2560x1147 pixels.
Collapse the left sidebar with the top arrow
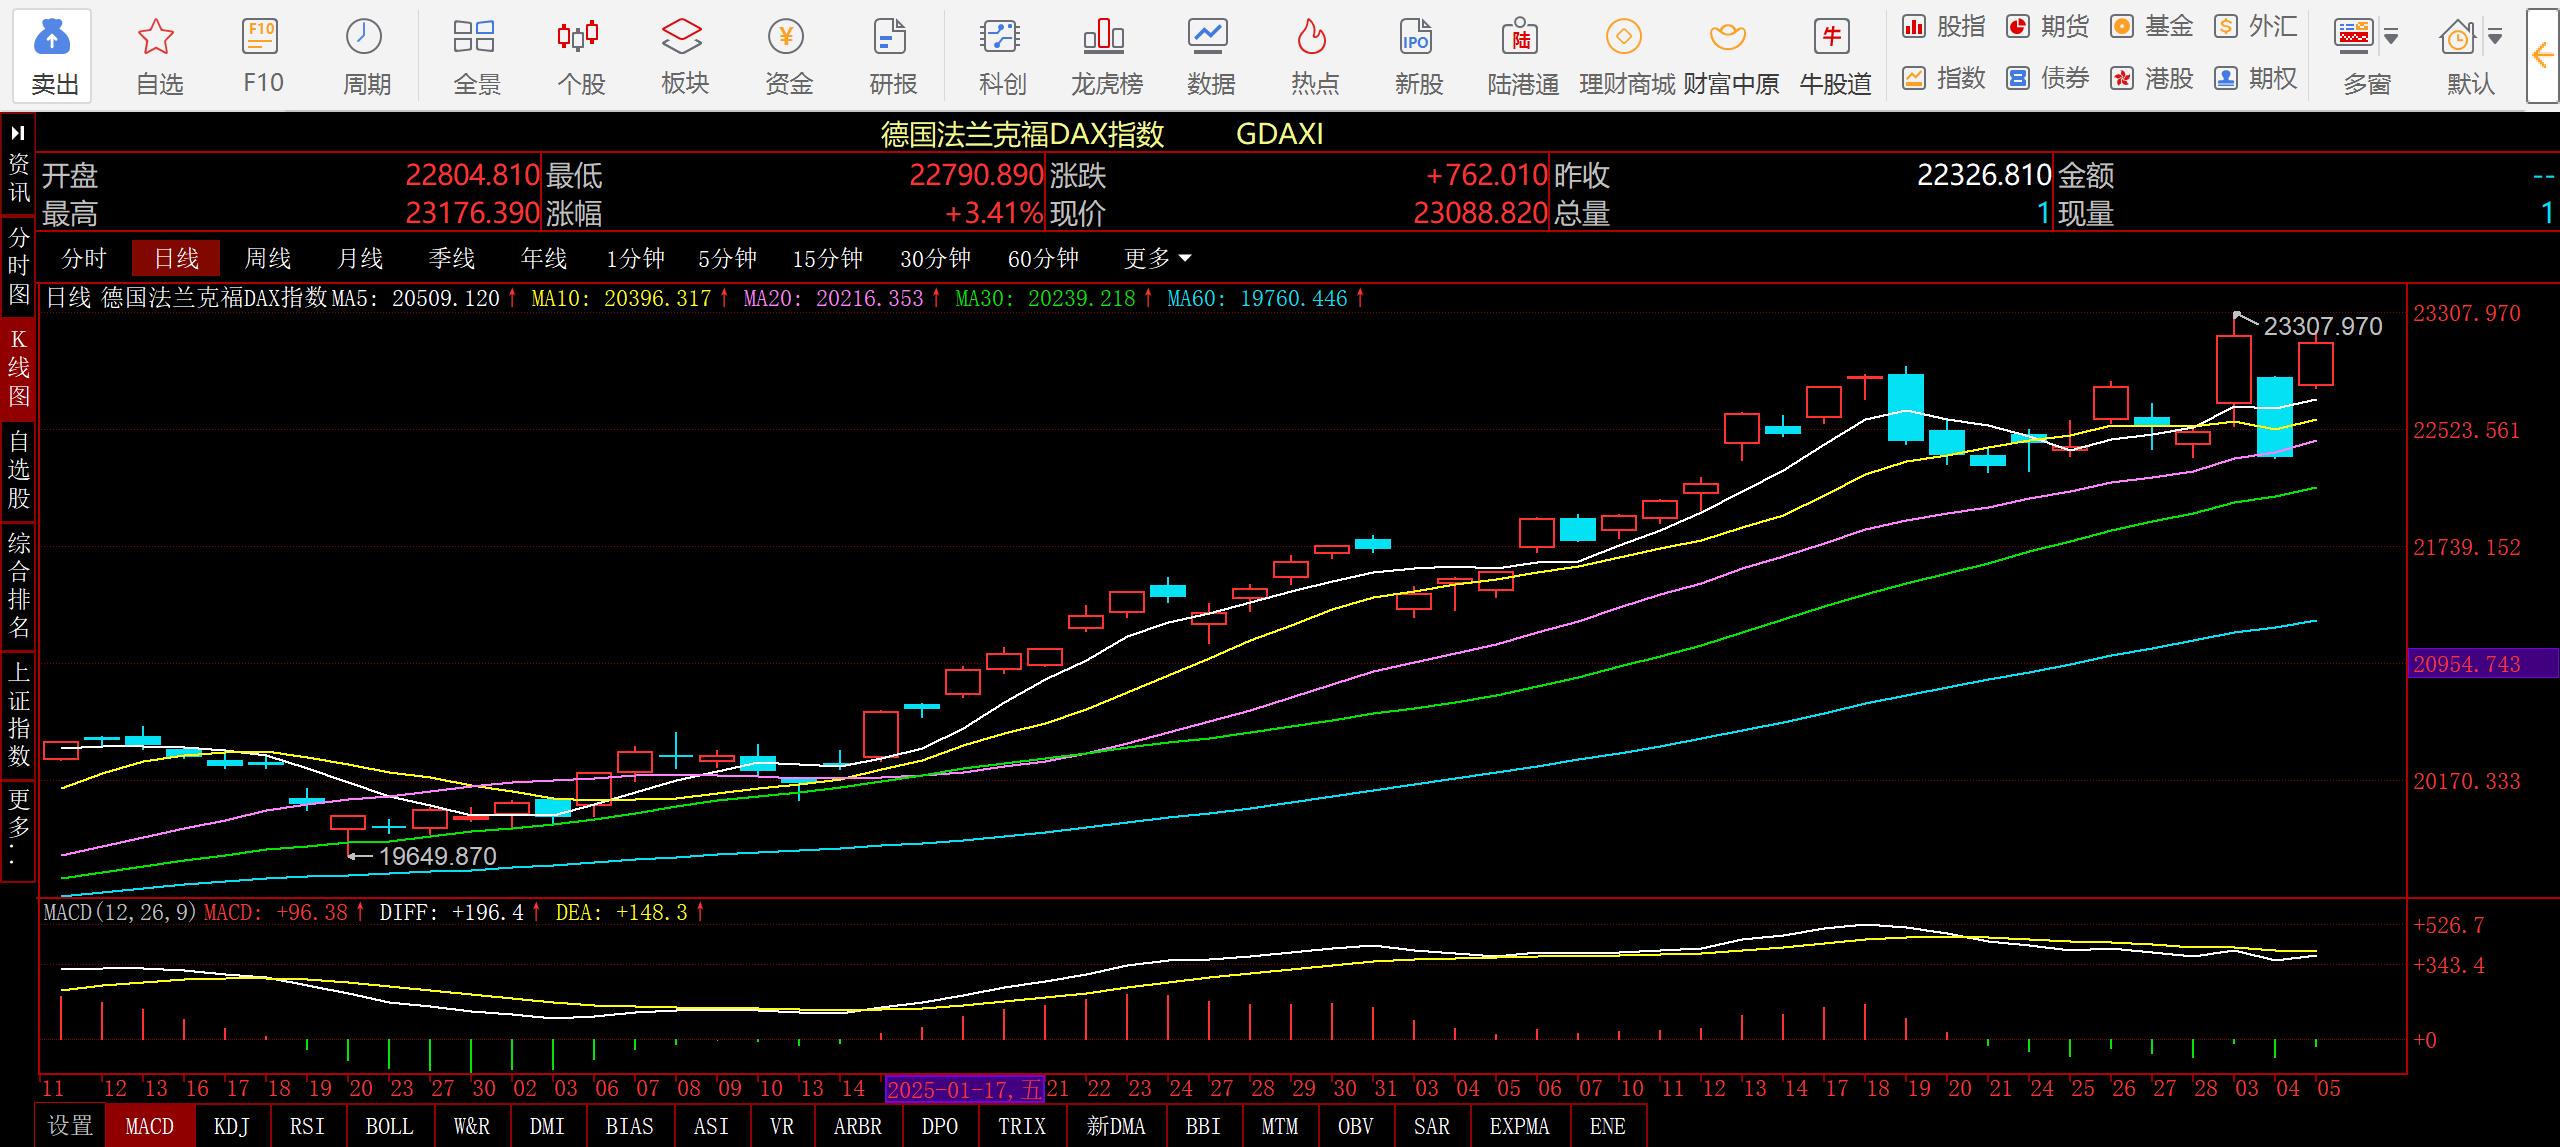(x=18, y=133)
